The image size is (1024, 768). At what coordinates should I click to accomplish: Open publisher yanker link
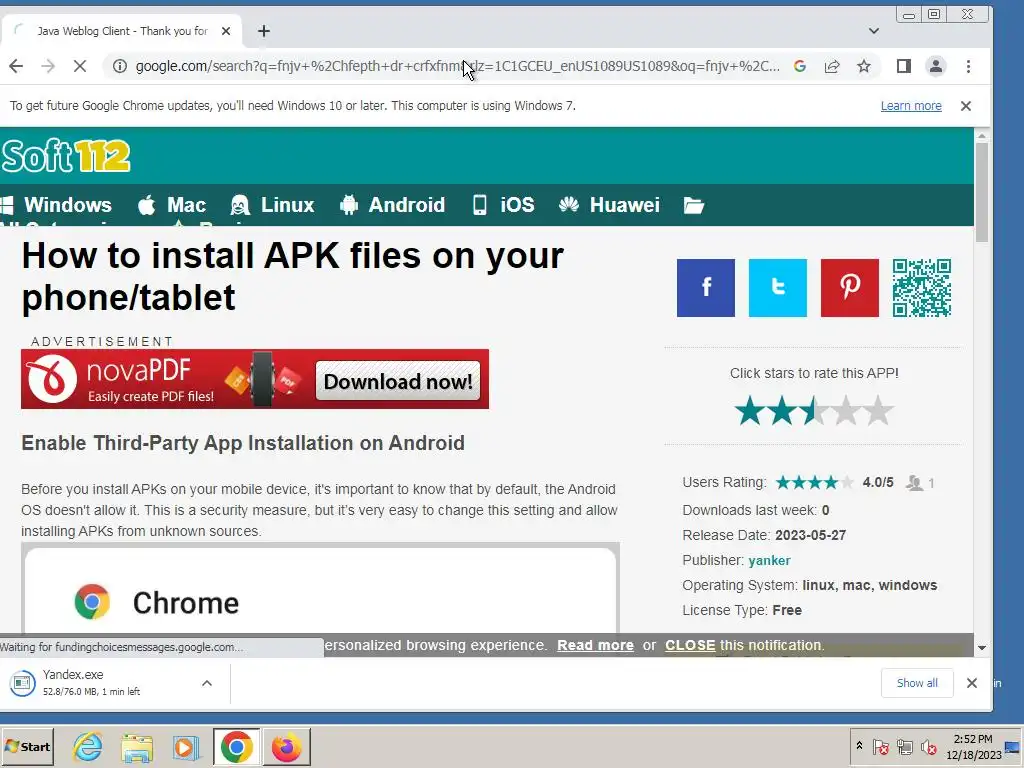pos(769,560)
